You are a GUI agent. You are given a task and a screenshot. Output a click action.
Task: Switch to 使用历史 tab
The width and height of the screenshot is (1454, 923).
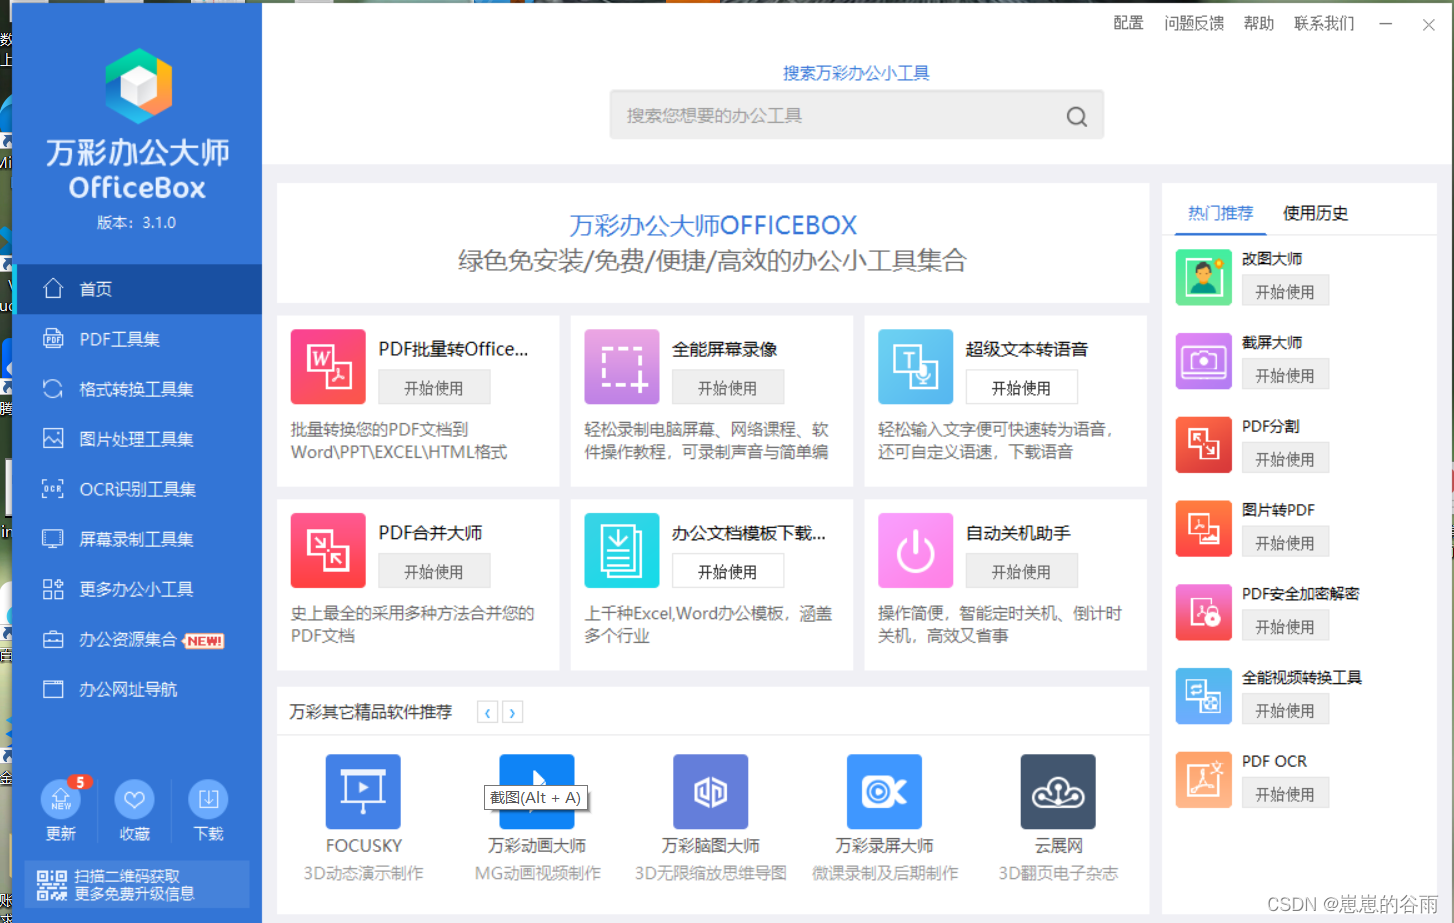(x=1315, y=213)
